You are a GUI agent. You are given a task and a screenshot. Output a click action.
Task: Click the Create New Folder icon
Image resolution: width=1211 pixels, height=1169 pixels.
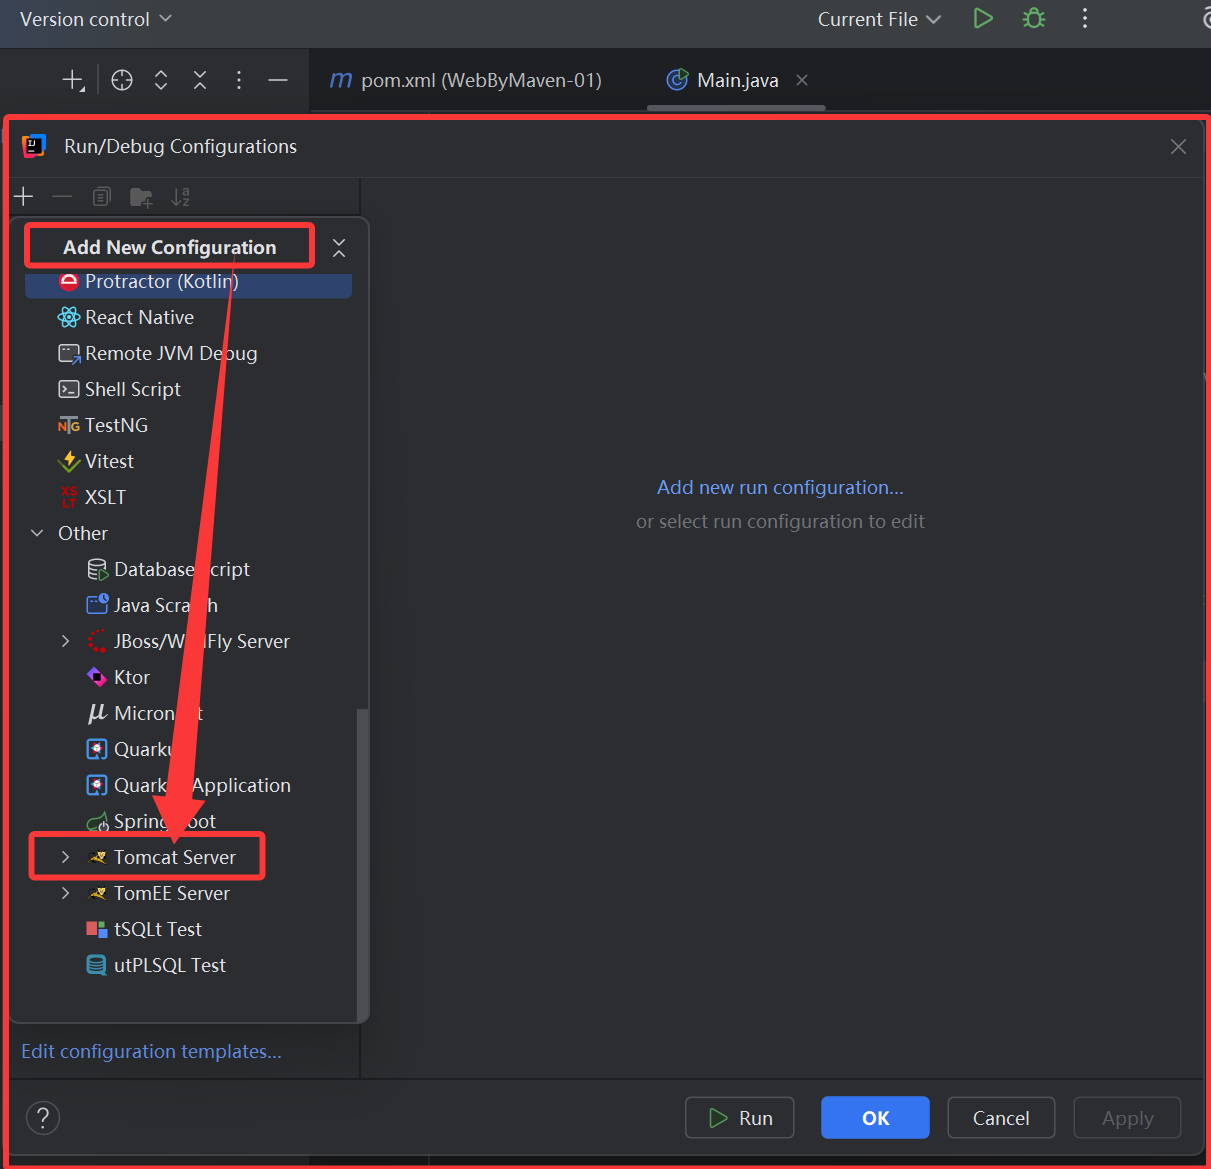pos(141,197)
